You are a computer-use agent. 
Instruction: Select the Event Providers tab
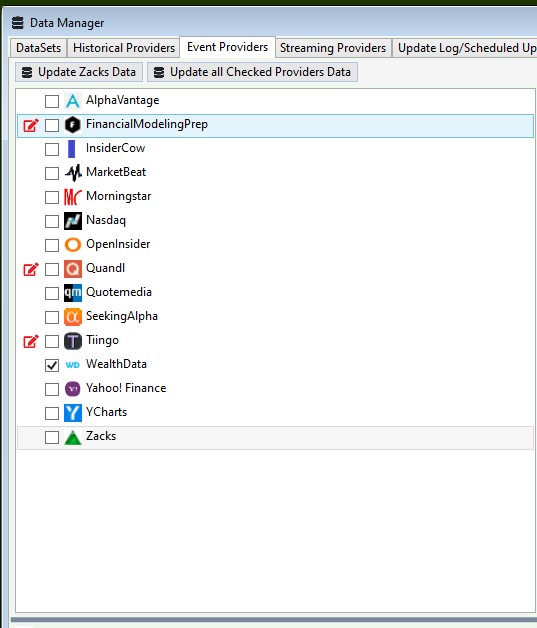pyautogui.click(x=227, y=47)
